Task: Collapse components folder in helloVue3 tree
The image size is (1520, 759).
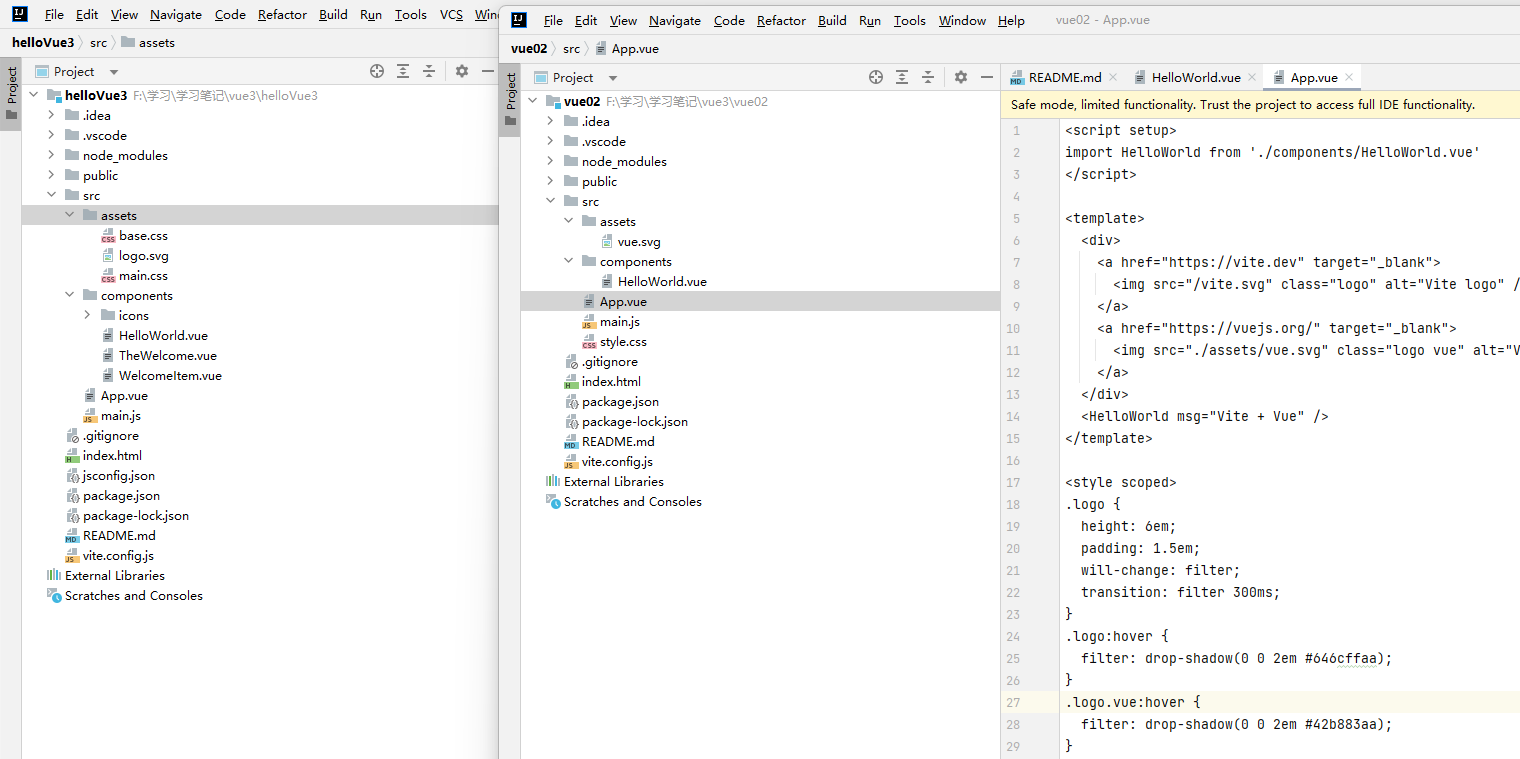Action: click(x=69, y=295)
